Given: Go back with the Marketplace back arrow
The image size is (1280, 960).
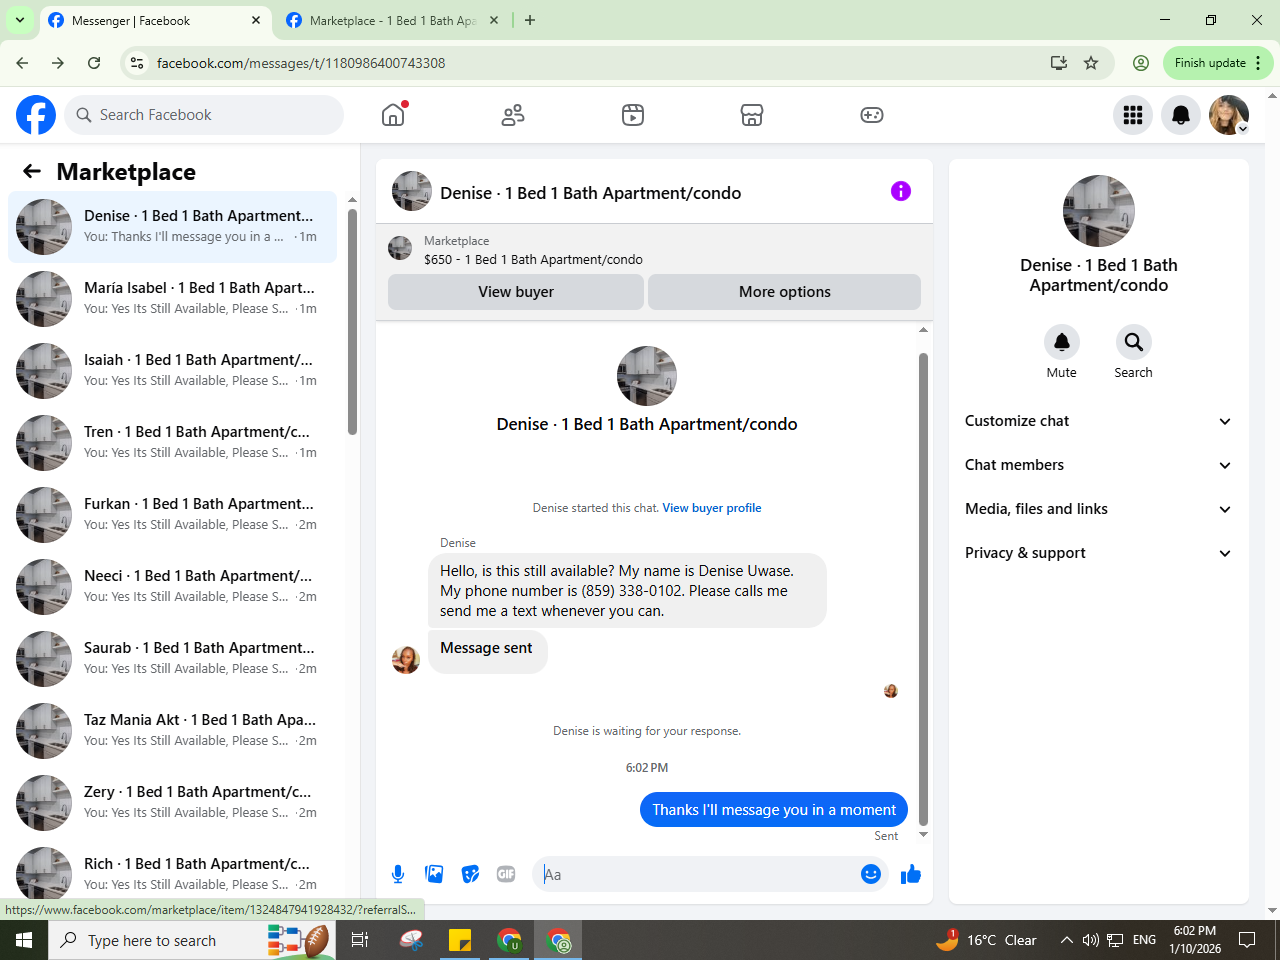Looking at the screenshot, I should pos(32,171).
